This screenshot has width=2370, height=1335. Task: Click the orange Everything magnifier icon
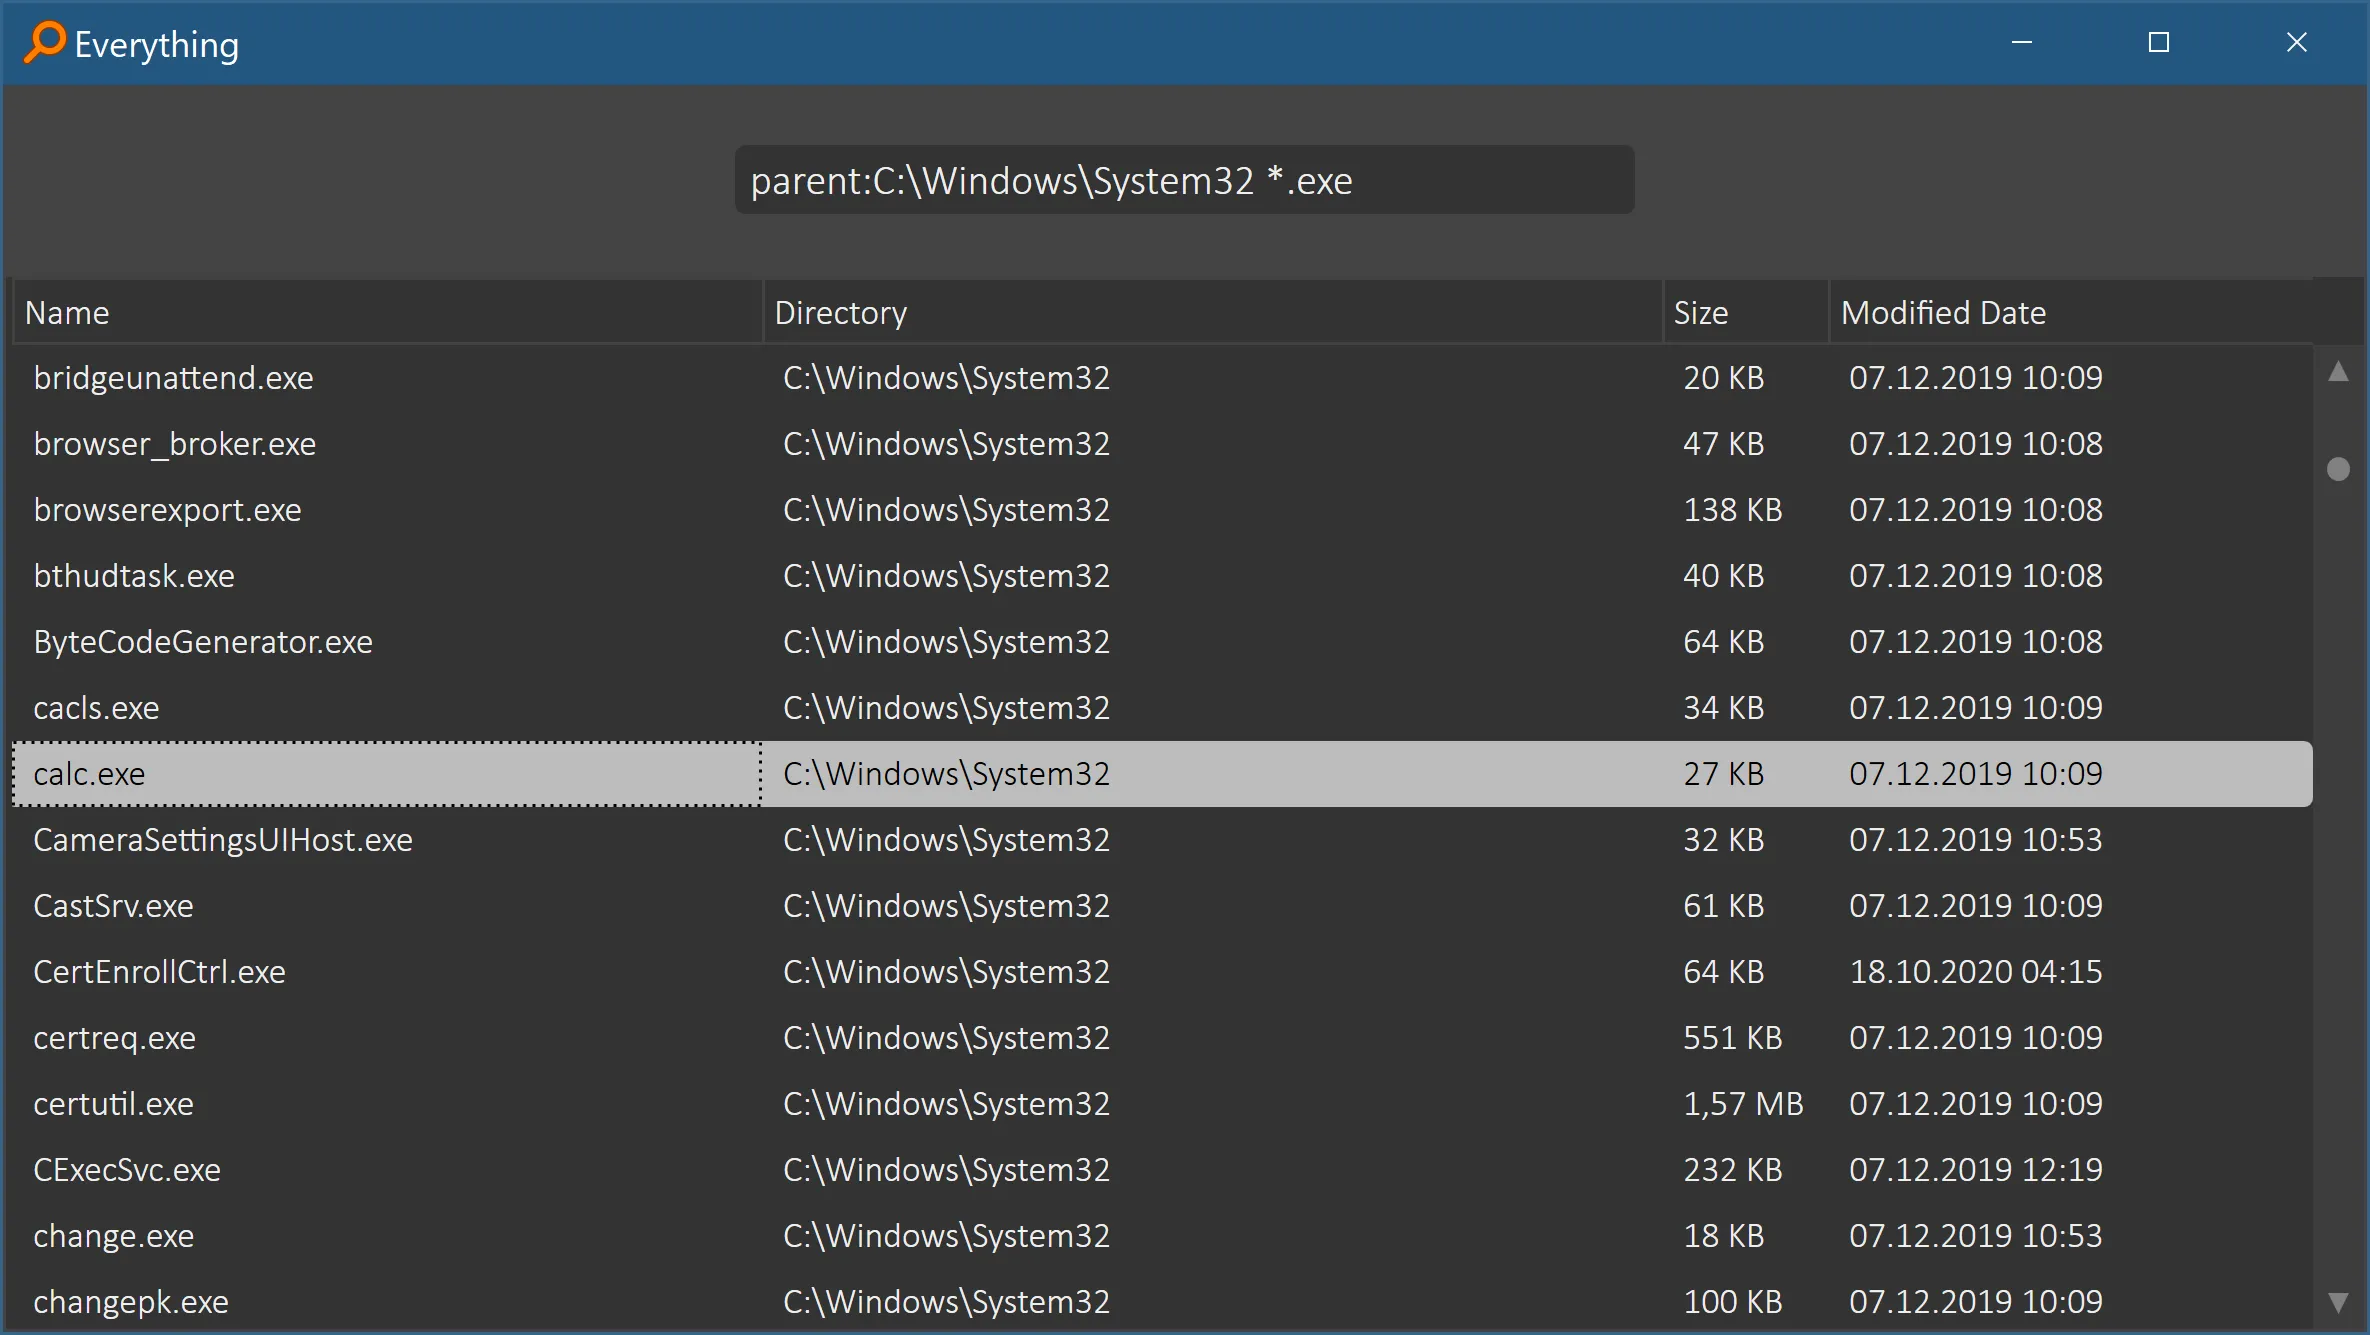[x=46, y=43]
